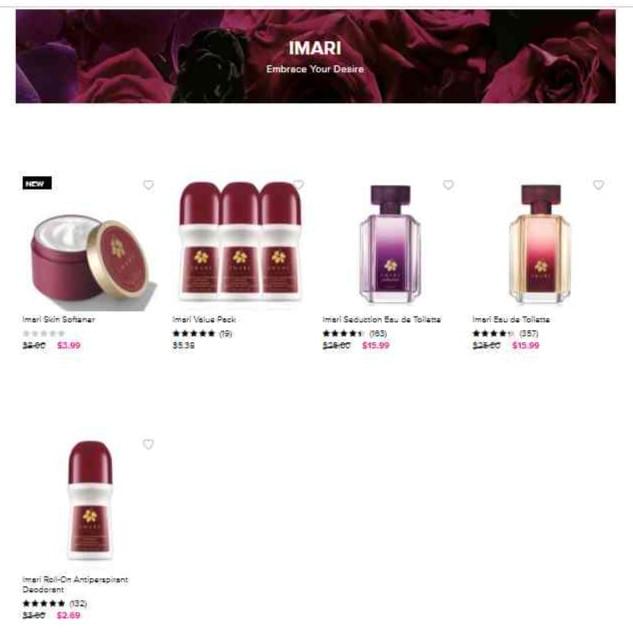Click the Imari Skin Softener title link
633x639 pixels.
59,320
